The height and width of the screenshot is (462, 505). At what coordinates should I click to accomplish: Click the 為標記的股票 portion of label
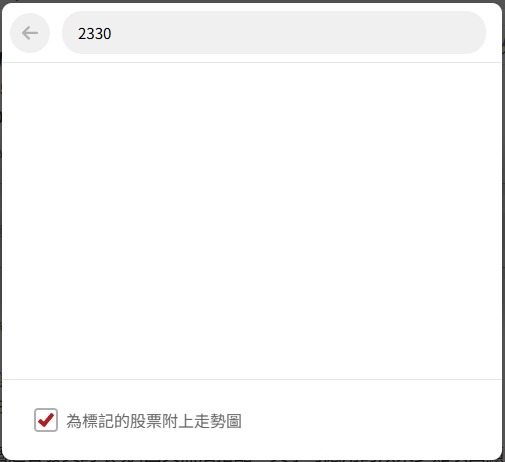coord(114,421)
